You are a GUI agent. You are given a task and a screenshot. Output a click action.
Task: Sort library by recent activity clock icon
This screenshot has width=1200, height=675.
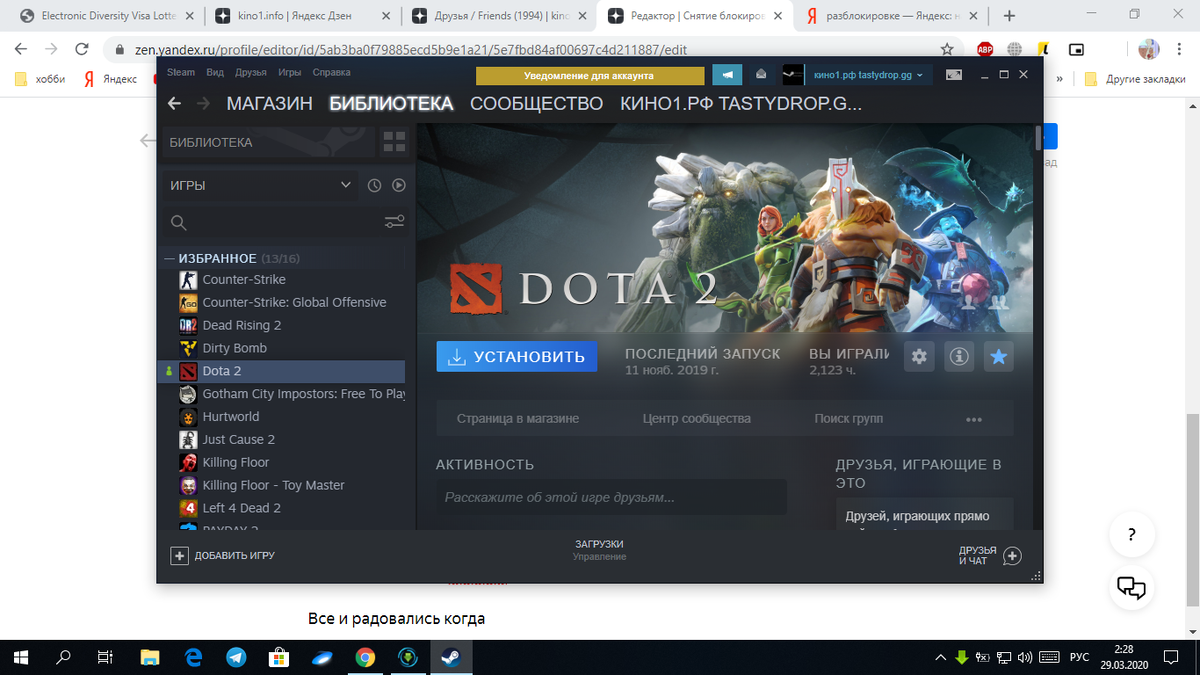[375, 185]
